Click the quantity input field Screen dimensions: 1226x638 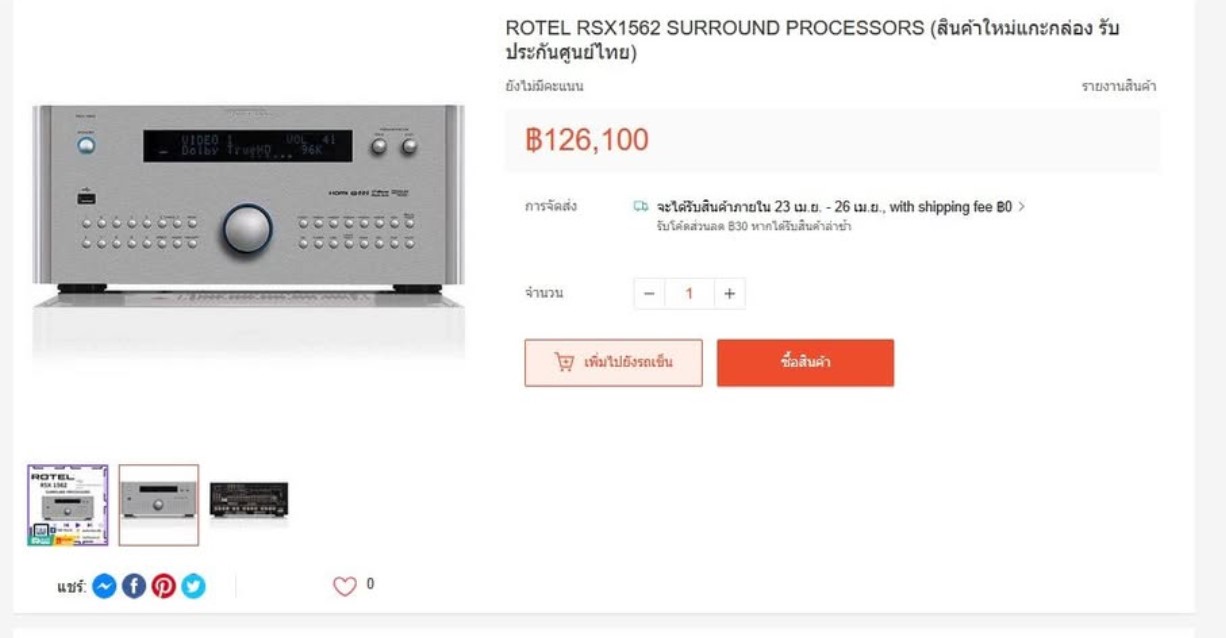(689, 294)
